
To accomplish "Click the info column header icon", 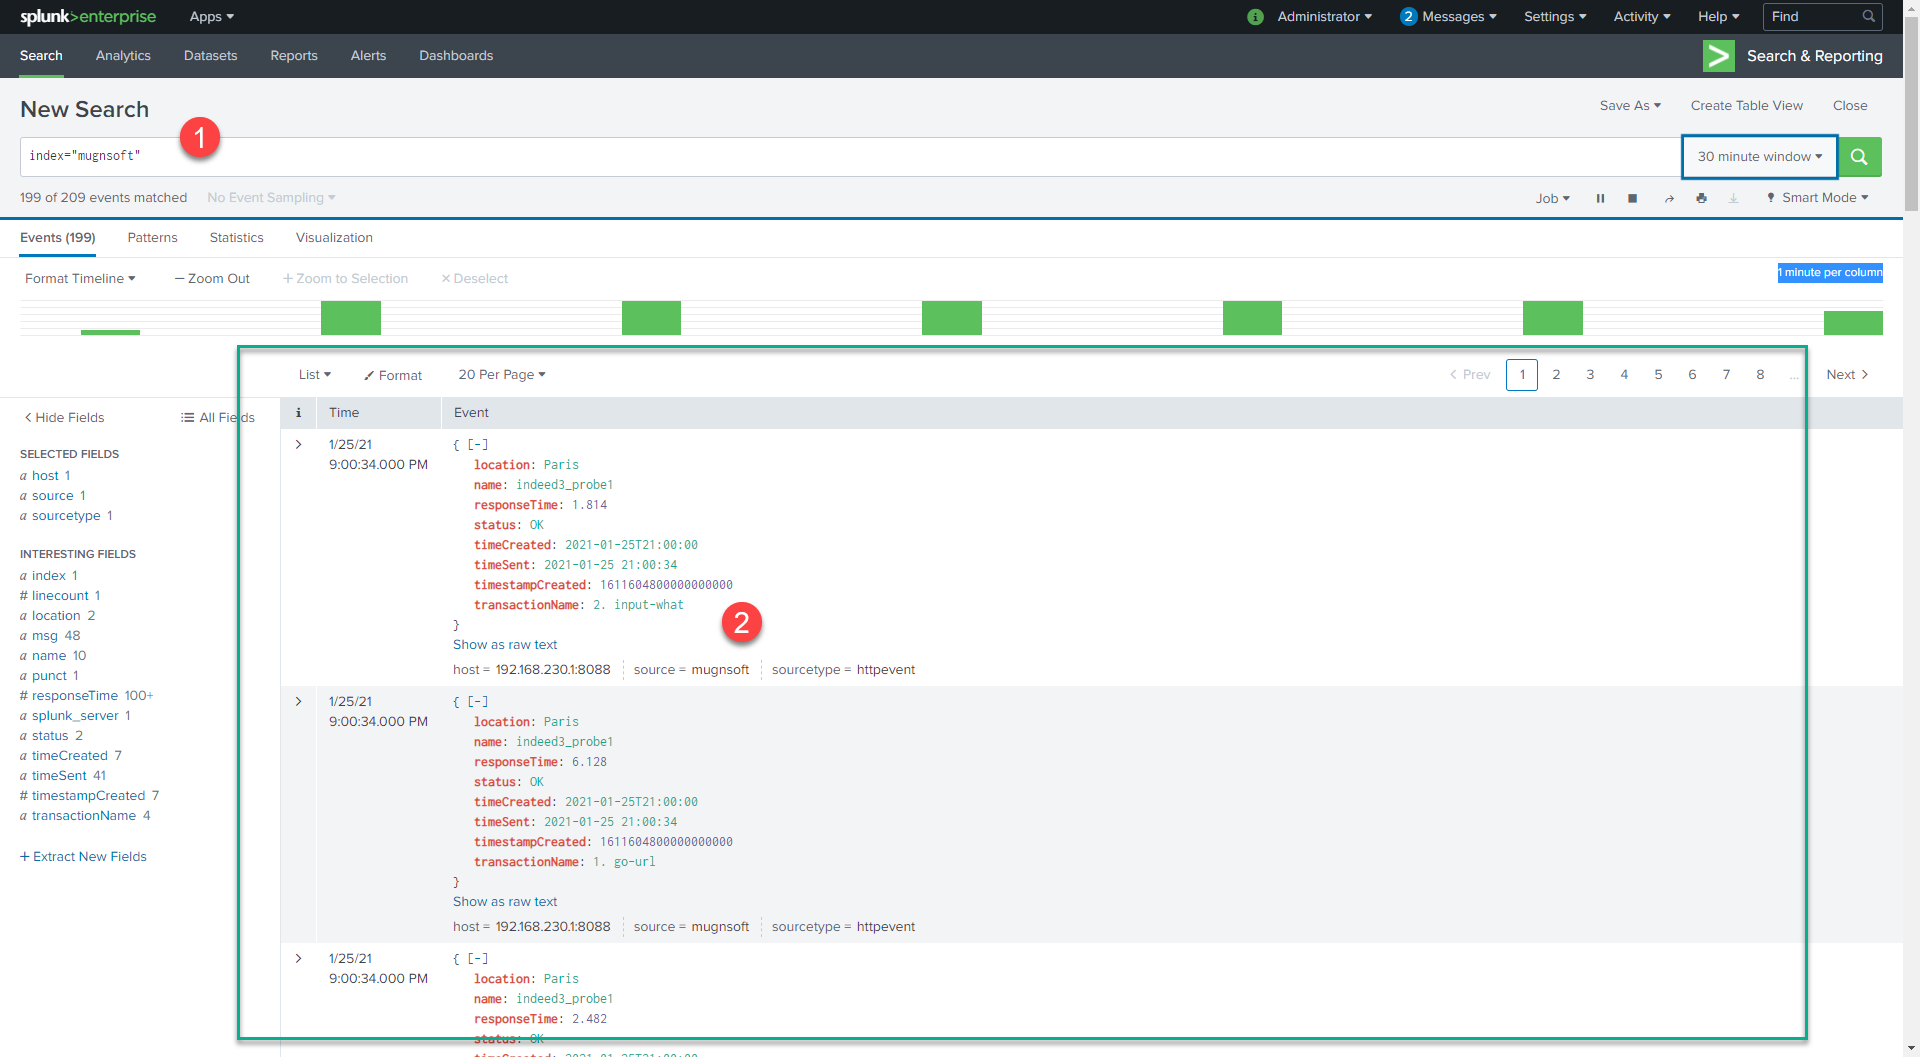I will 298,413.
